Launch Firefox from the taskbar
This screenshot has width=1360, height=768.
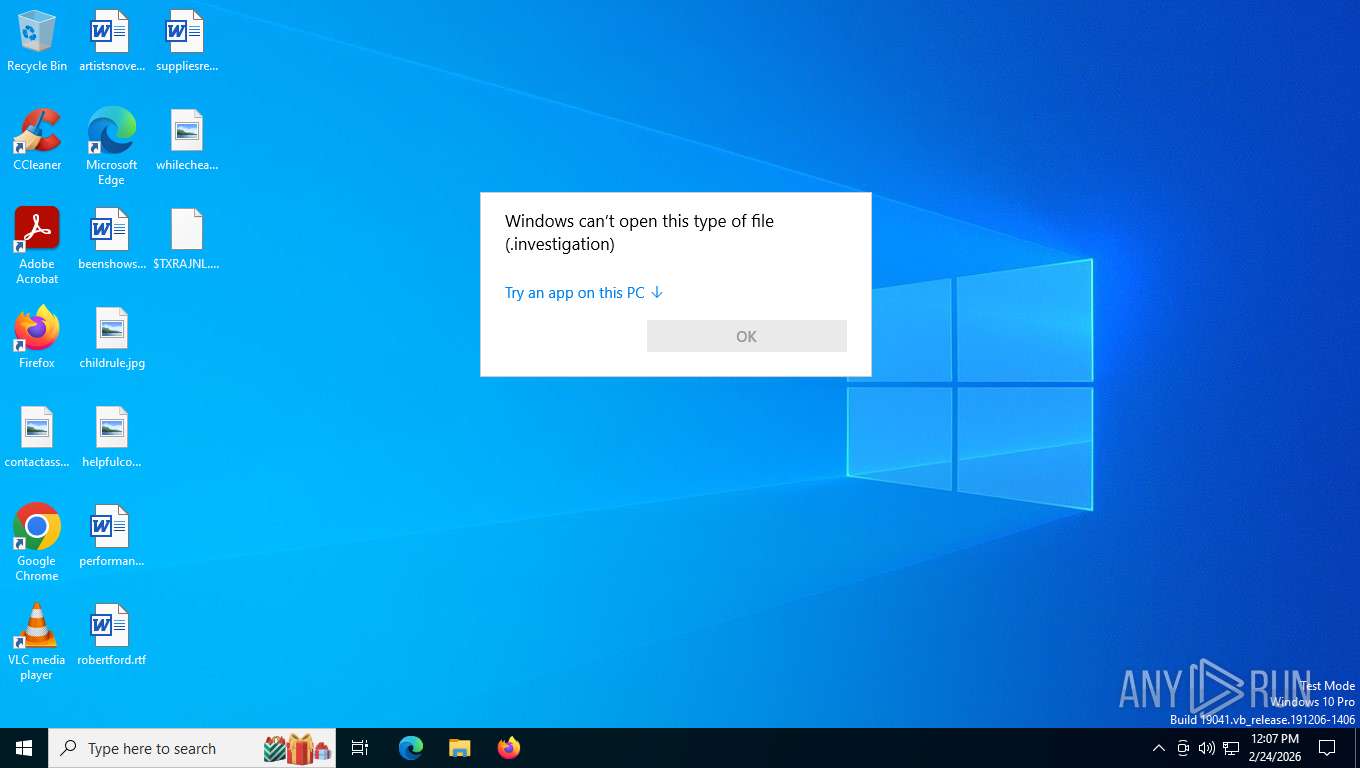point(509,748)
